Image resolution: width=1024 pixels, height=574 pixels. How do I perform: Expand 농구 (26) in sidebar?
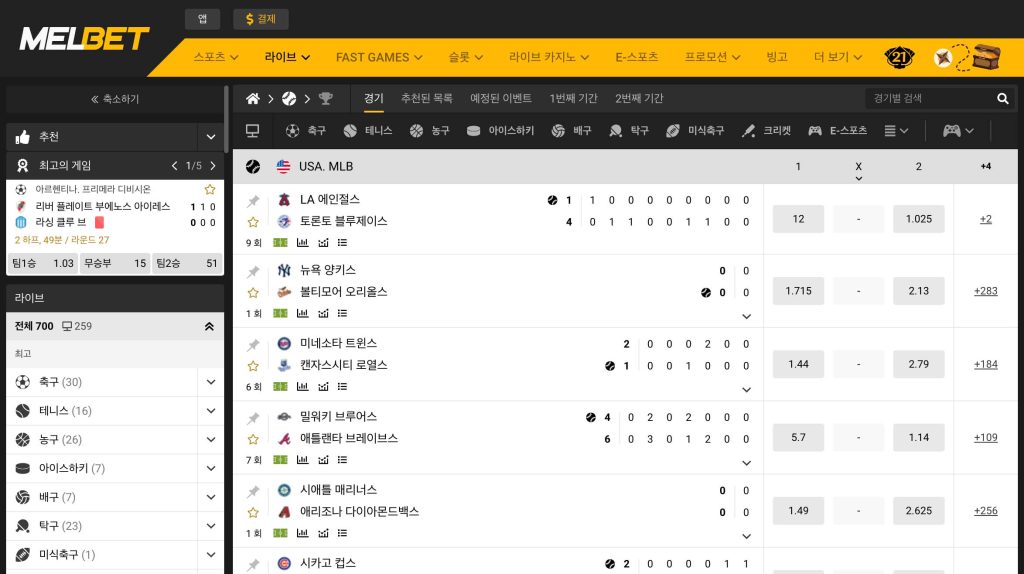pyautogui.click(x=211, y=439)
